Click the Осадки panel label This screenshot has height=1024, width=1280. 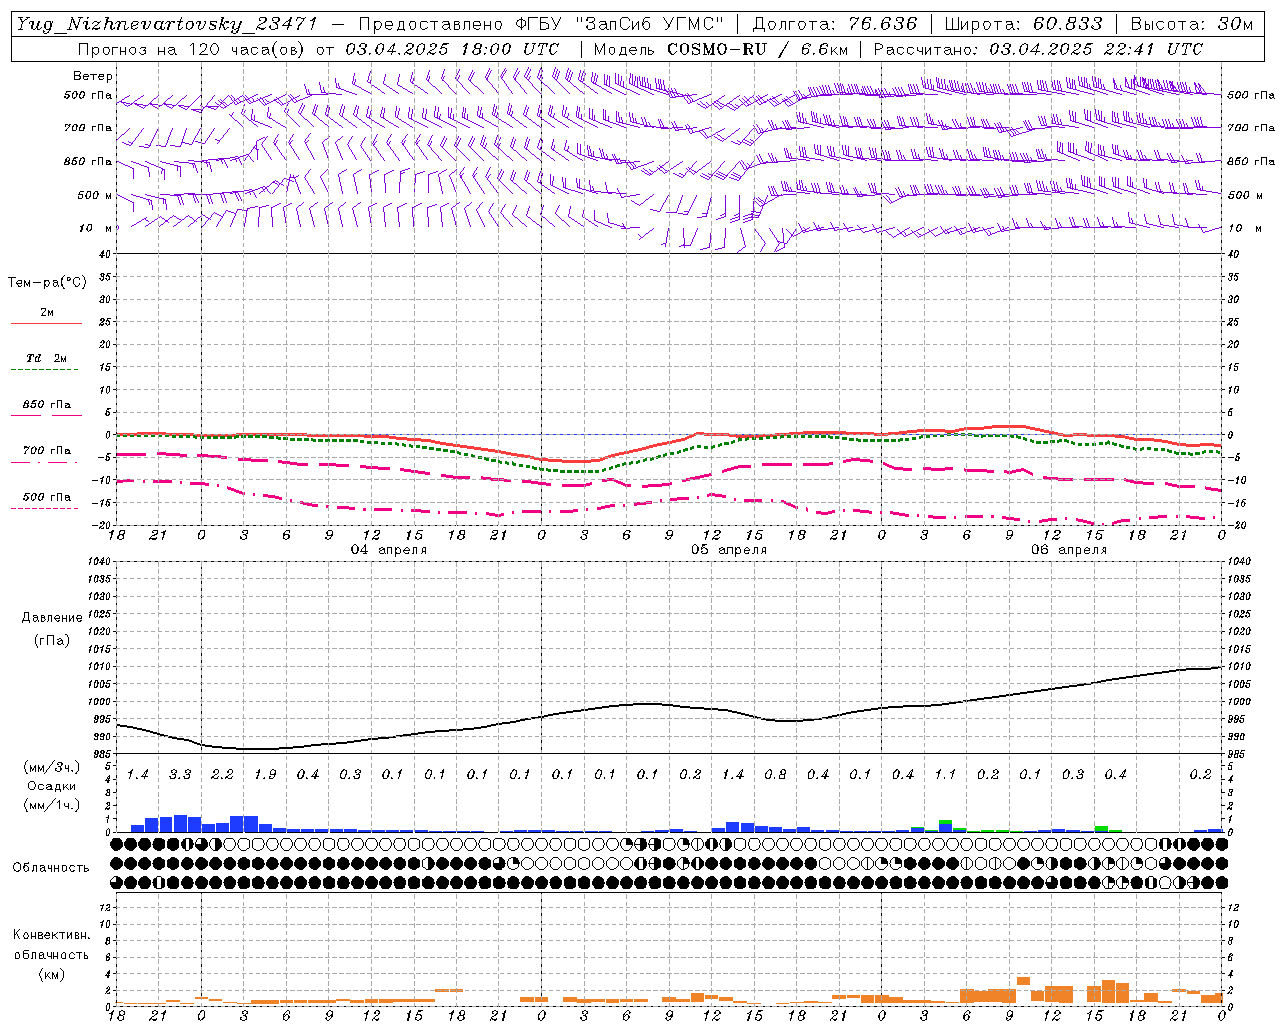pyautogui.click(x=52, y=786)
